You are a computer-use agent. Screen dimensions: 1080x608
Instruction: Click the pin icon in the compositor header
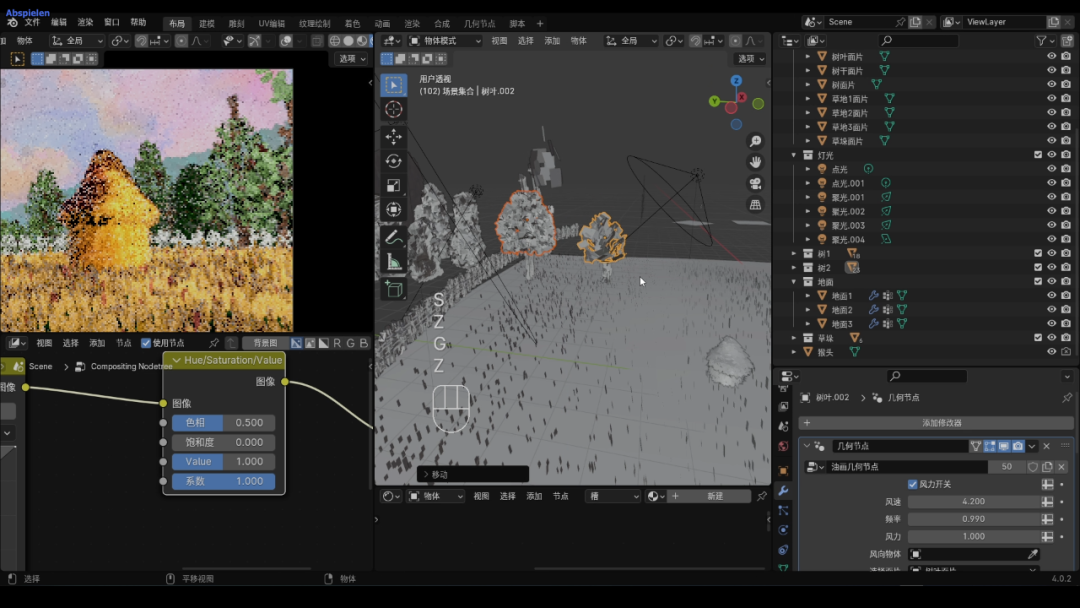(214, 343)
